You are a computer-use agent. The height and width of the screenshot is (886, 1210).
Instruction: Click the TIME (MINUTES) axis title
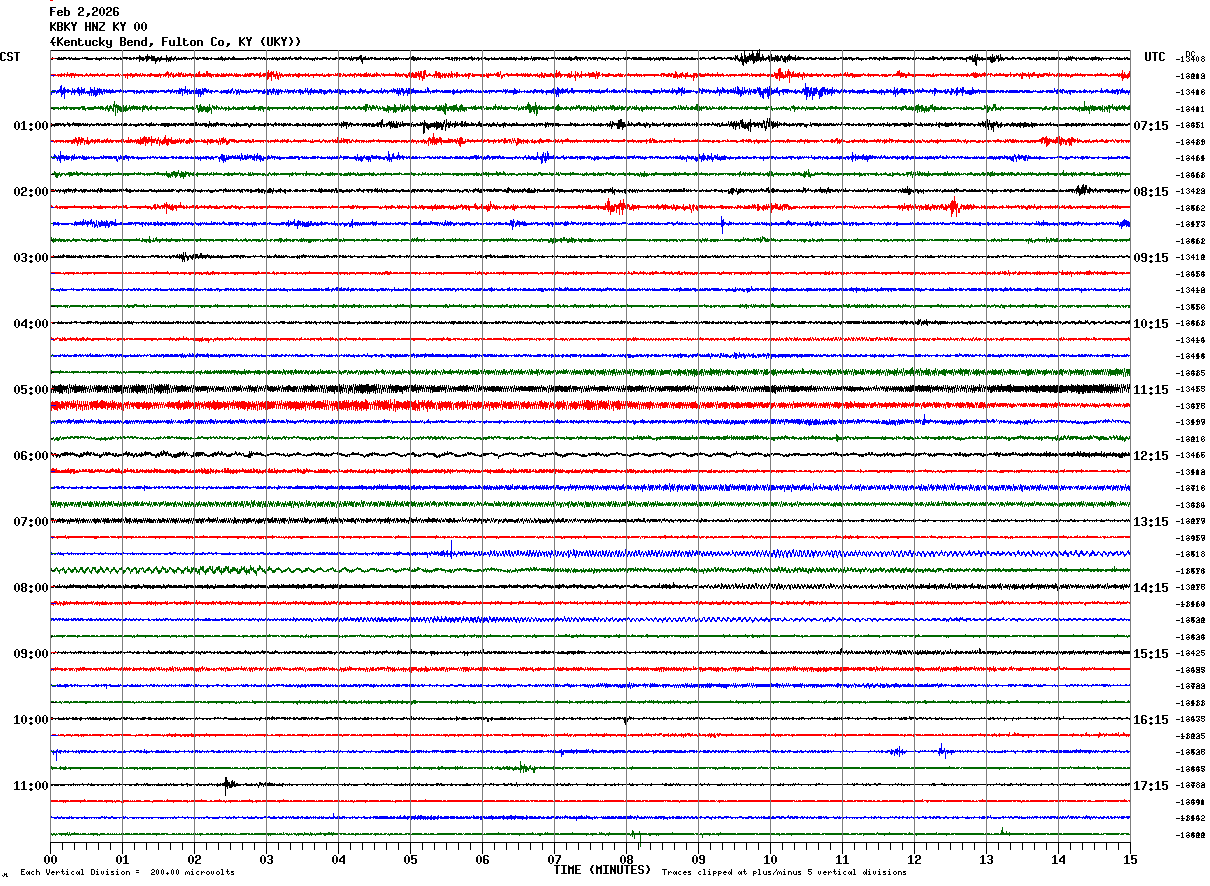(602, 870)
